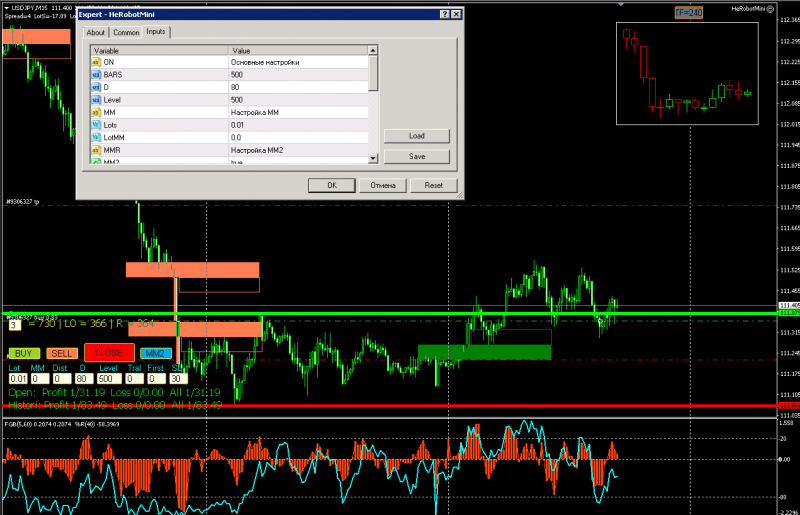Select the ON value 'Основные настройки'
Screen dimensions: 800x515
[x=298, y=62]
